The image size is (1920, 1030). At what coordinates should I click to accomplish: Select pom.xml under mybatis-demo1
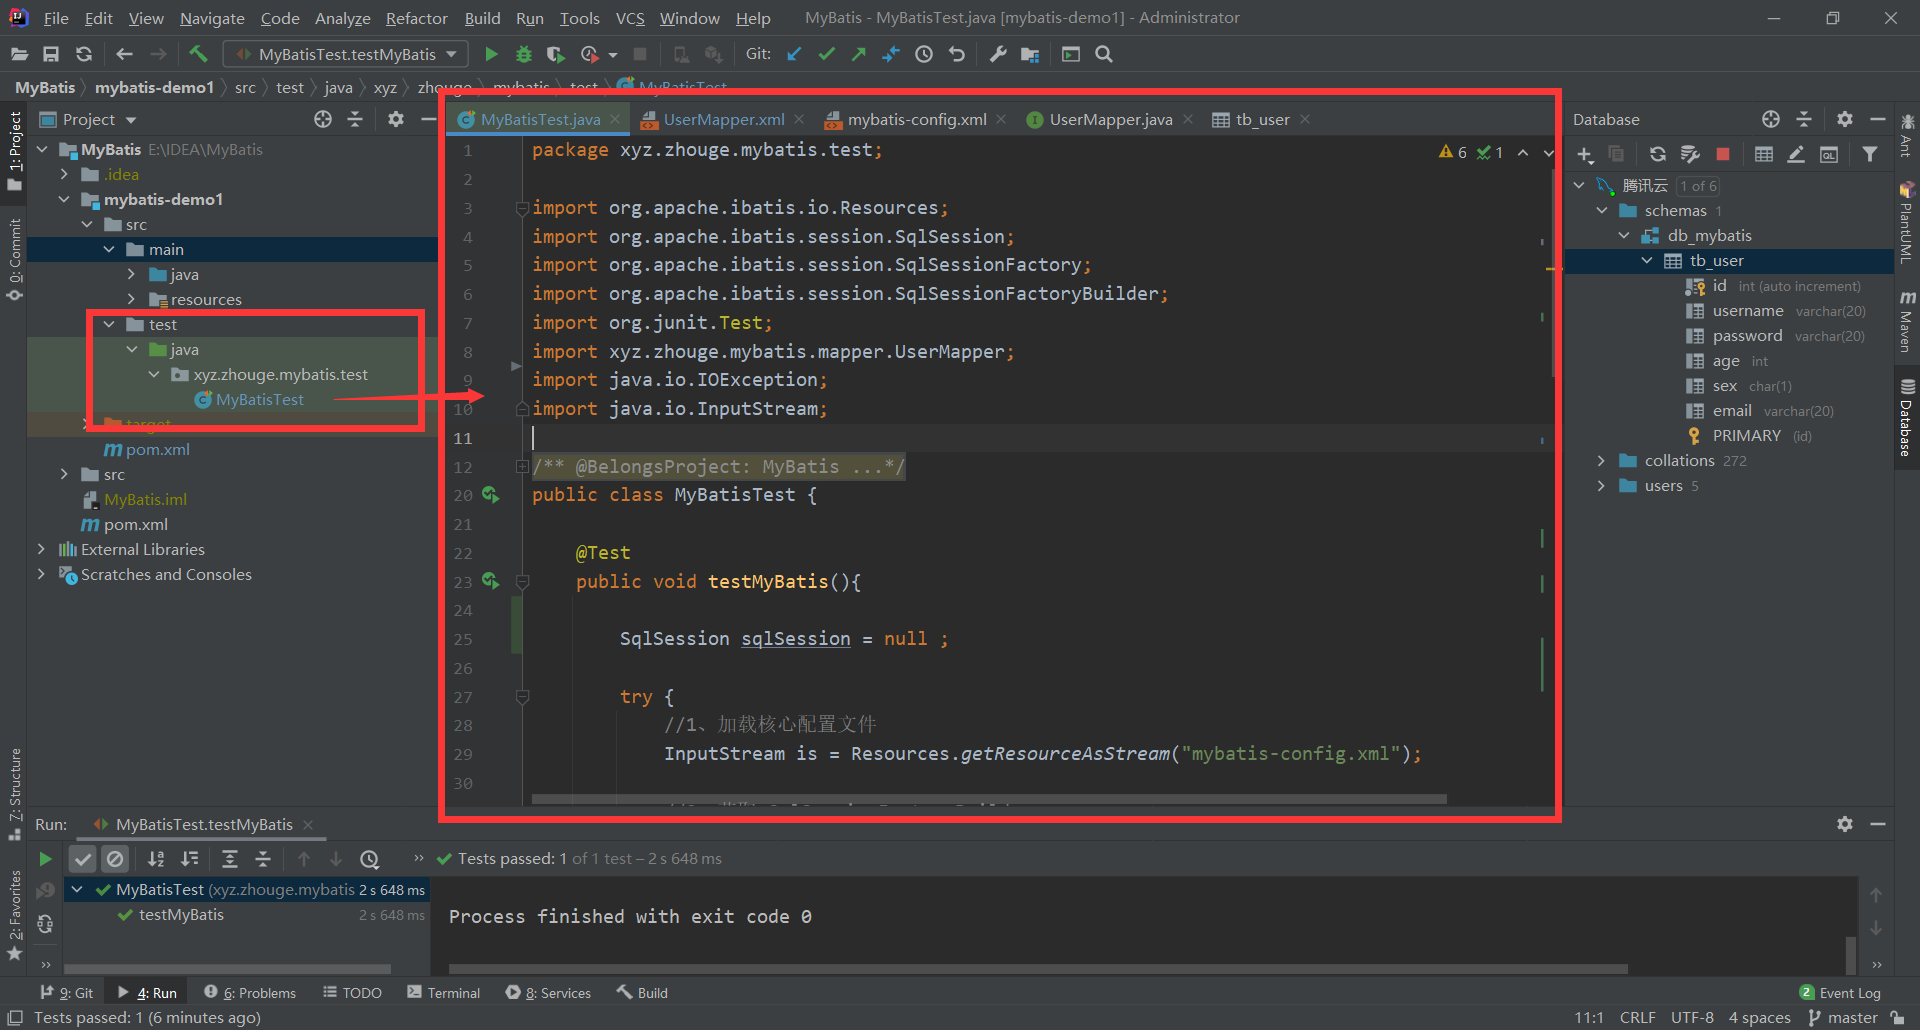[x=147, y=450]
